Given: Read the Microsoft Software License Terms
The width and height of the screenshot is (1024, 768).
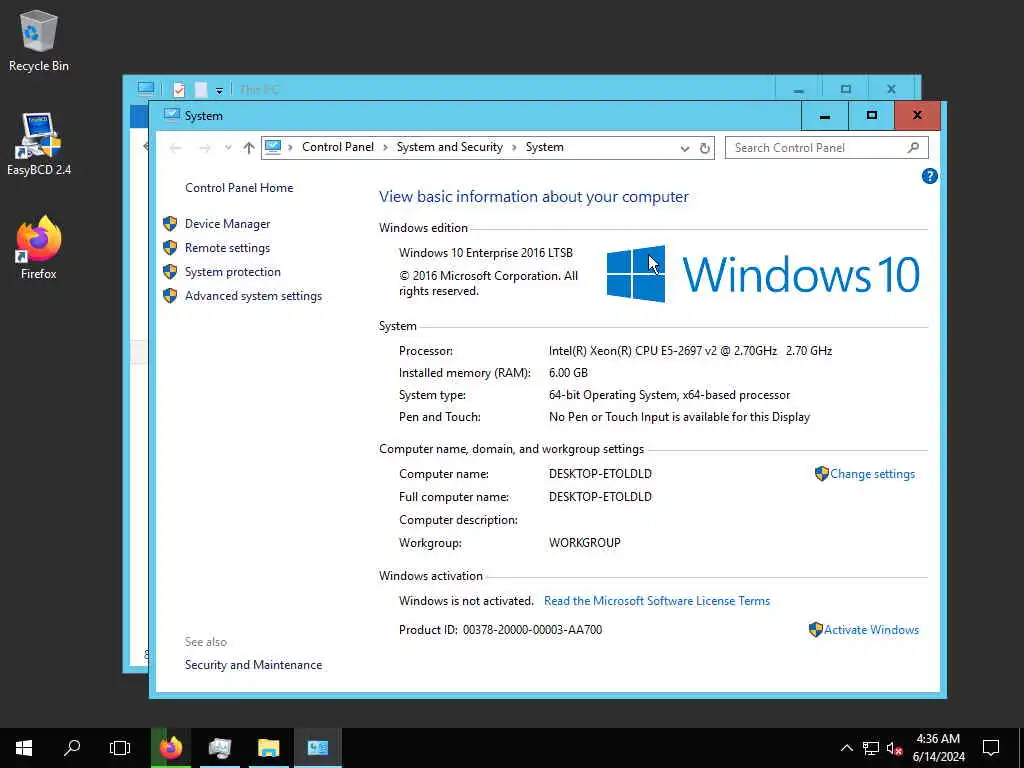Looking at the screenshot, I should [657, 601].
